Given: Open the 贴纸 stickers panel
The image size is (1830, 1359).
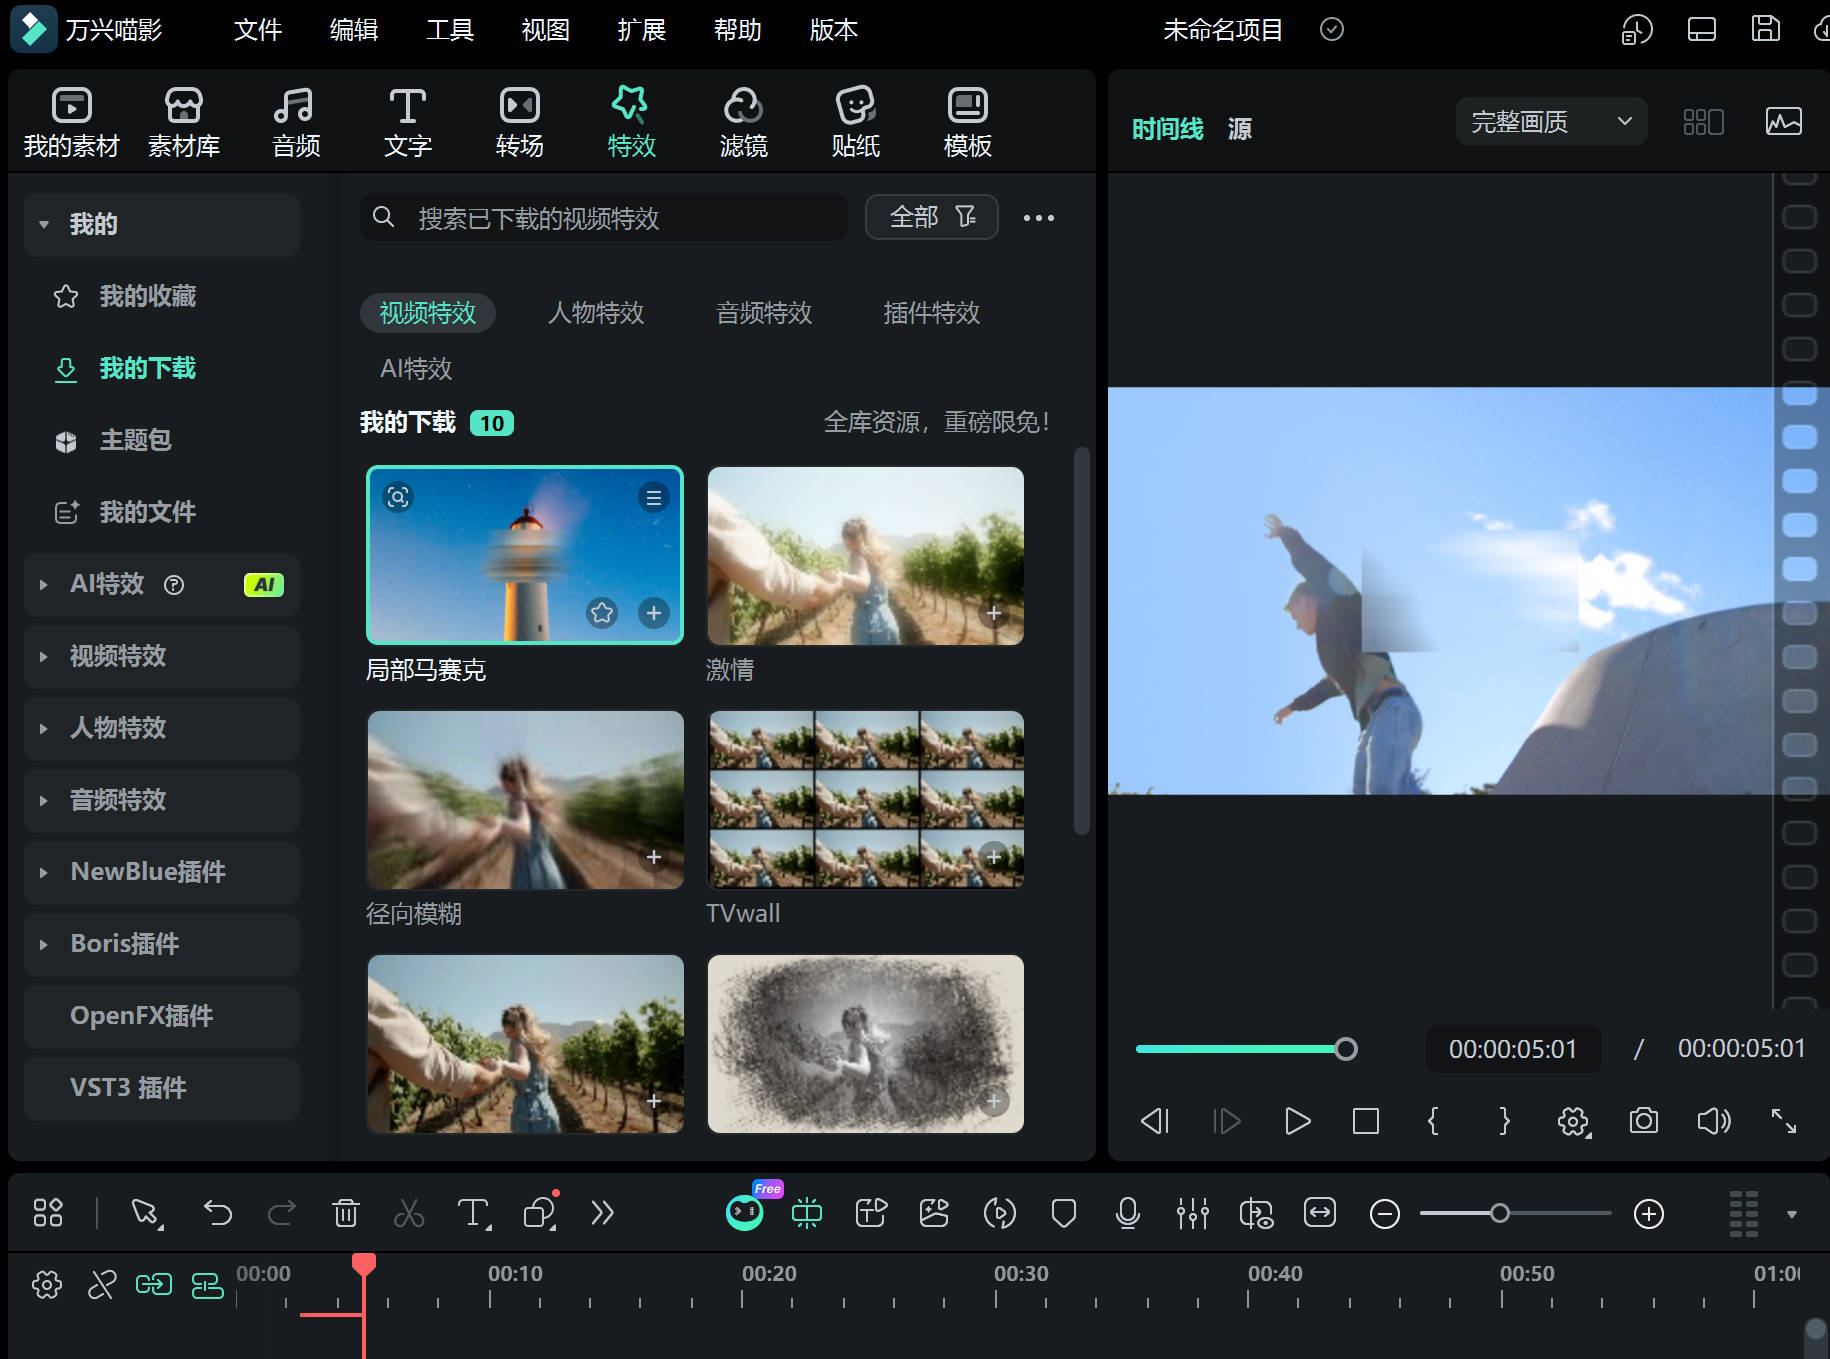Looking at the screenshot, I should point(855,122).
